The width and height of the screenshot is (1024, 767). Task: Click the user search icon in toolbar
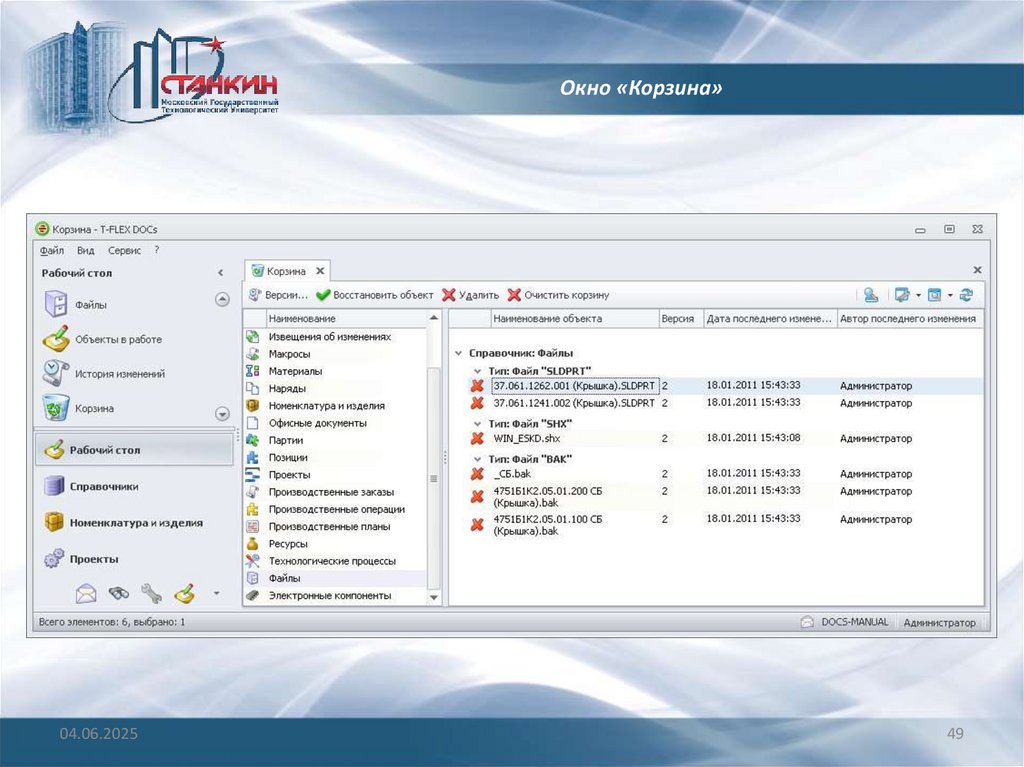click(871, 295)
